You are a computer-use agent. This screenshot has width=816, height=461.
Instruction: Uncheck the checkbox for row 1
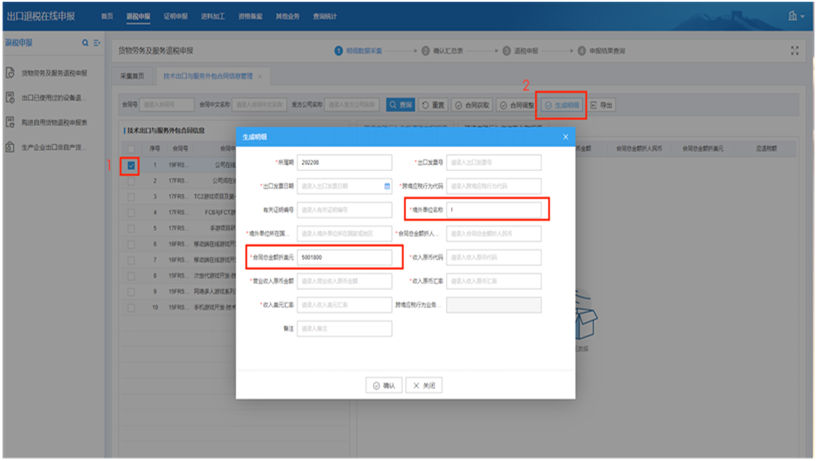pyautogui.click(x=131, y=165)
